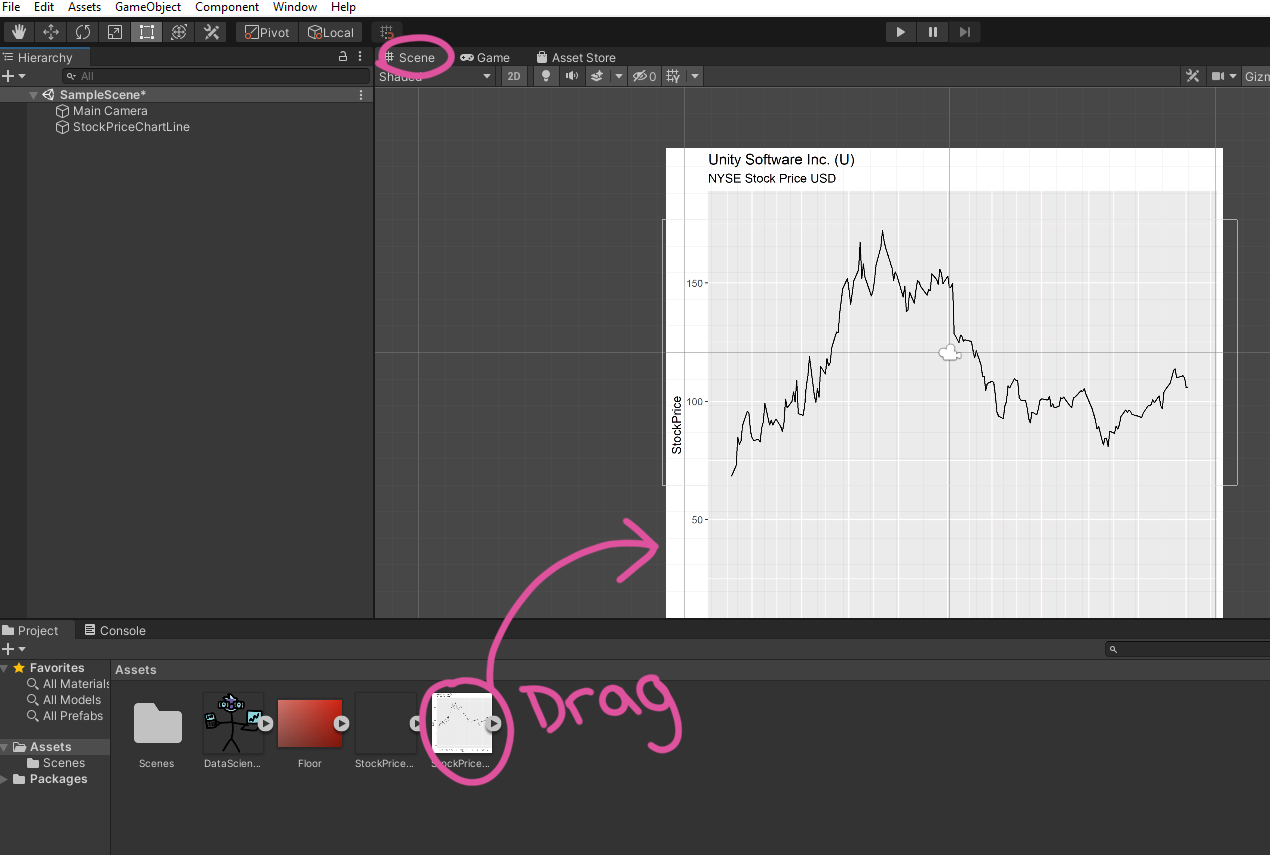Toggle scene audio speaker icon
Image resolution: width=1270 pixels, height=855 pixels.
(571, 76)
